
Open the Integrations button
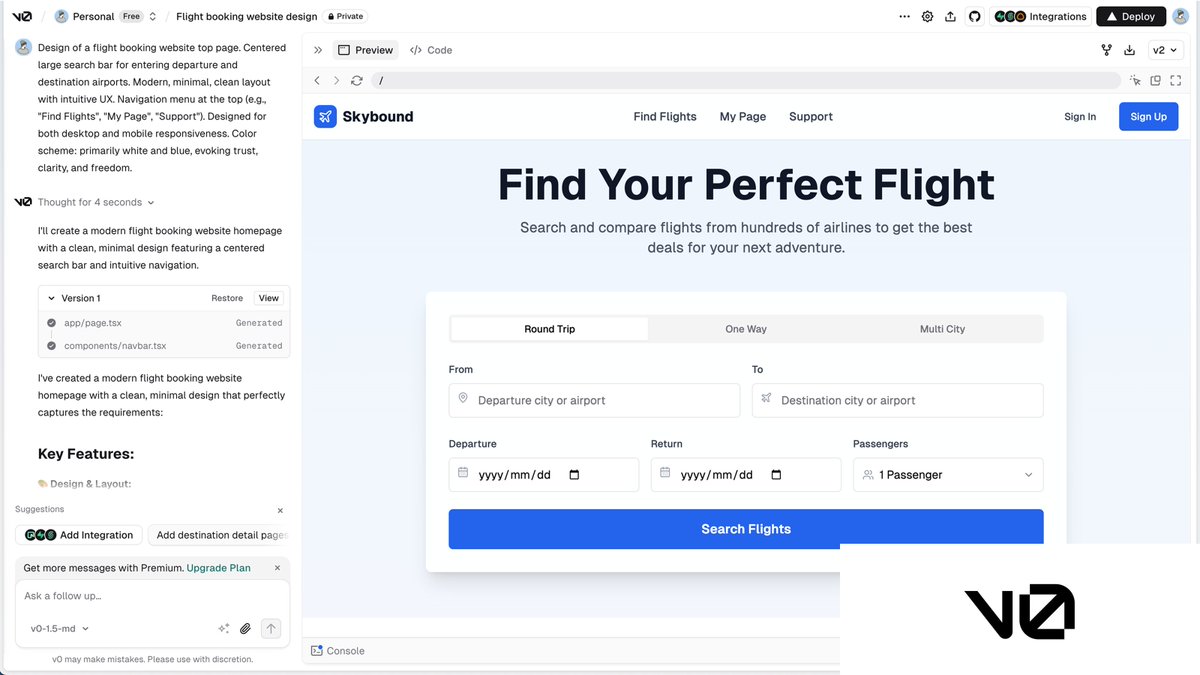coord(1040,16)
